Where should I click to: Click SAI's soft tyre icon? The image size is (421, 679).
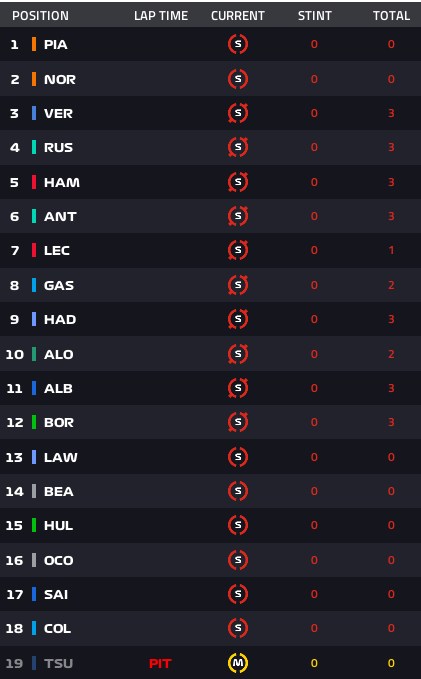pyautogui.click(x=238, y=594)
